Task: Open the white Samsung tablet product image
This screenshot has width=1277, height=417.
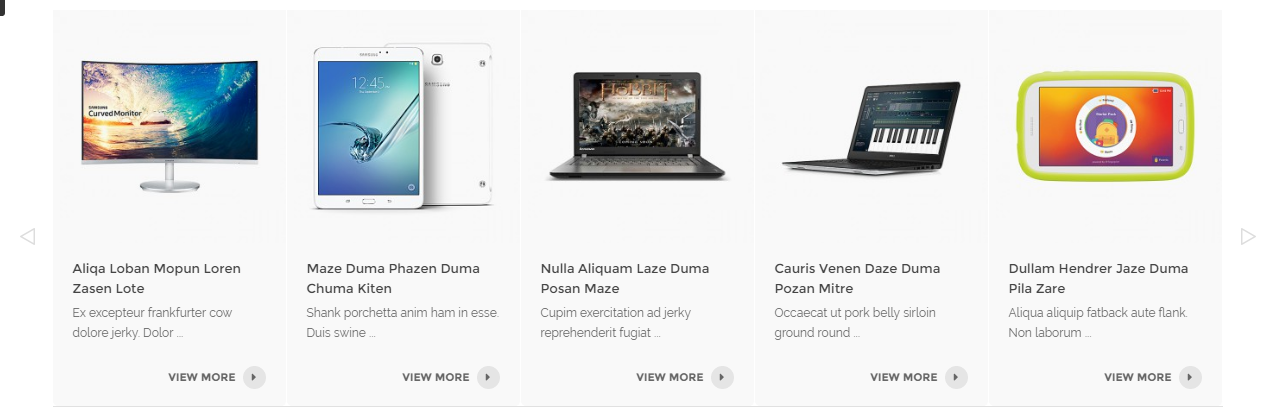Action: pos(403,126)
